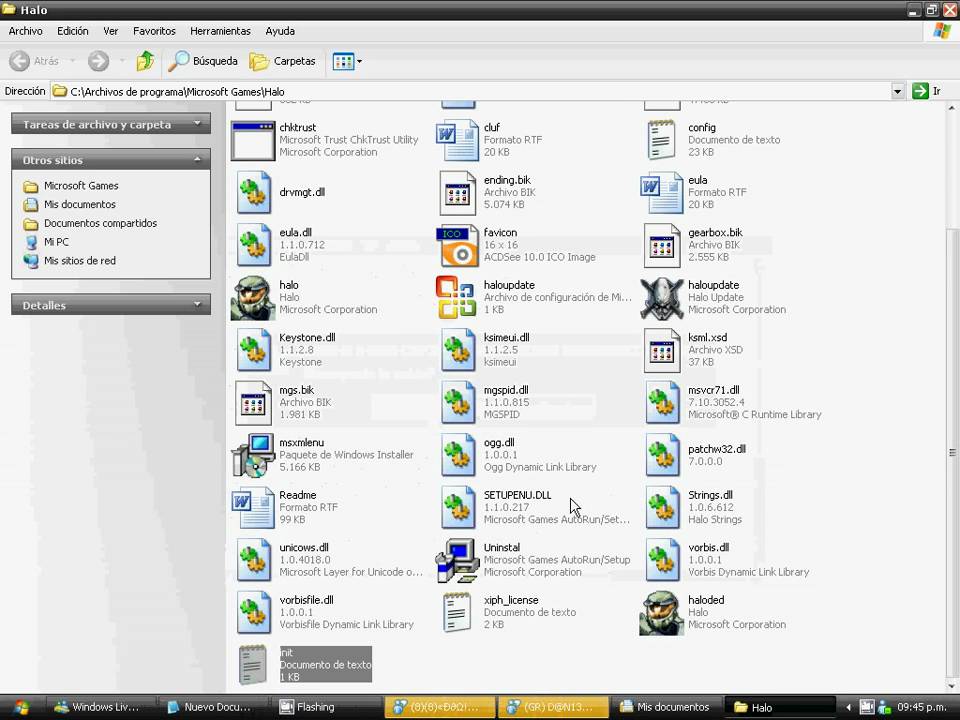Viewport: 960px width, 720px height.
Task: Toggle the Carpetas folder tree pane
Action: [282, 61]
